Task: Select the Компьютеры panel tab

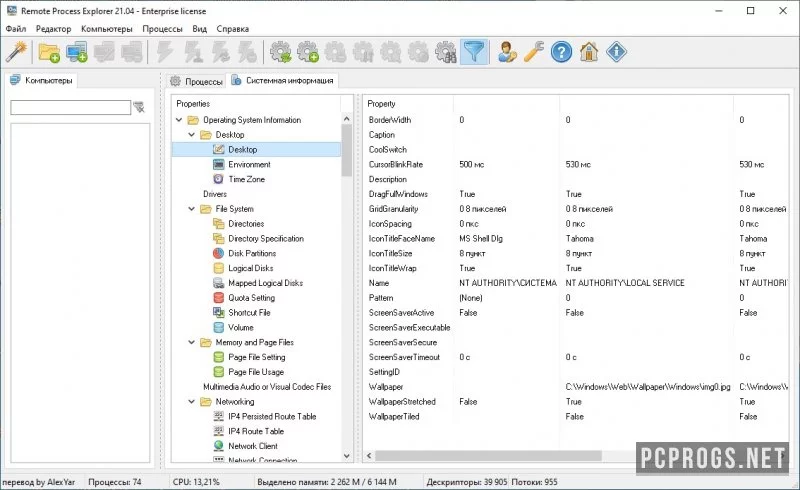Action: (41, 80)
